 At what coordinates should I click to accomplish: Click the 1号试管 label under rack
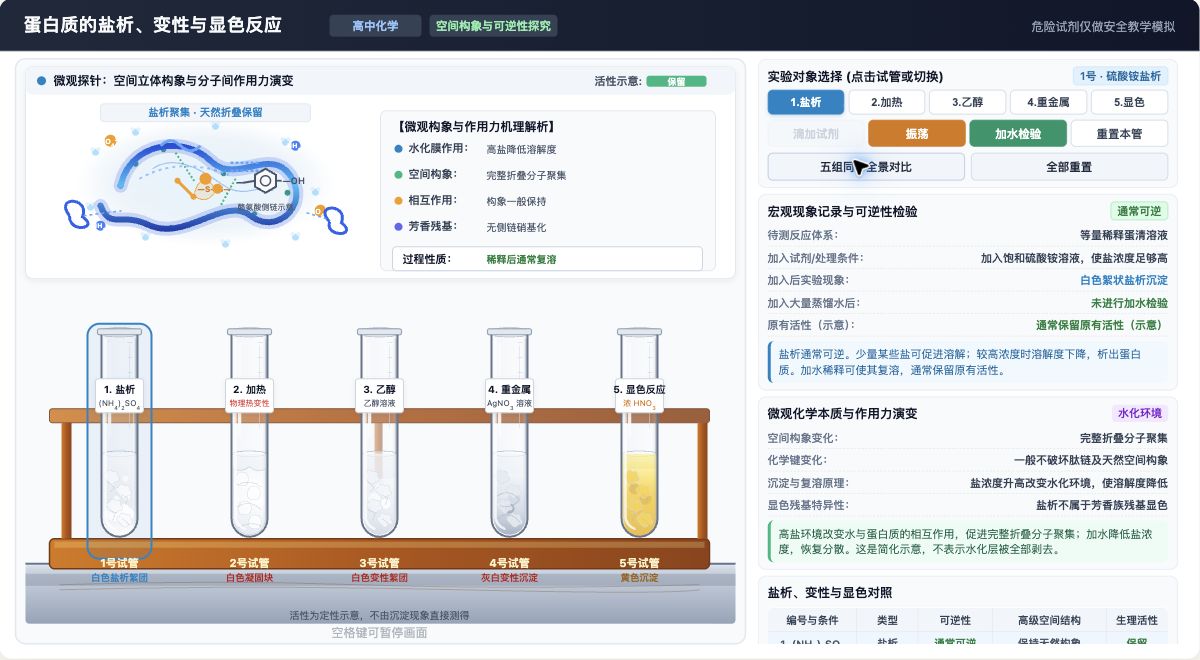click(120, 563)
